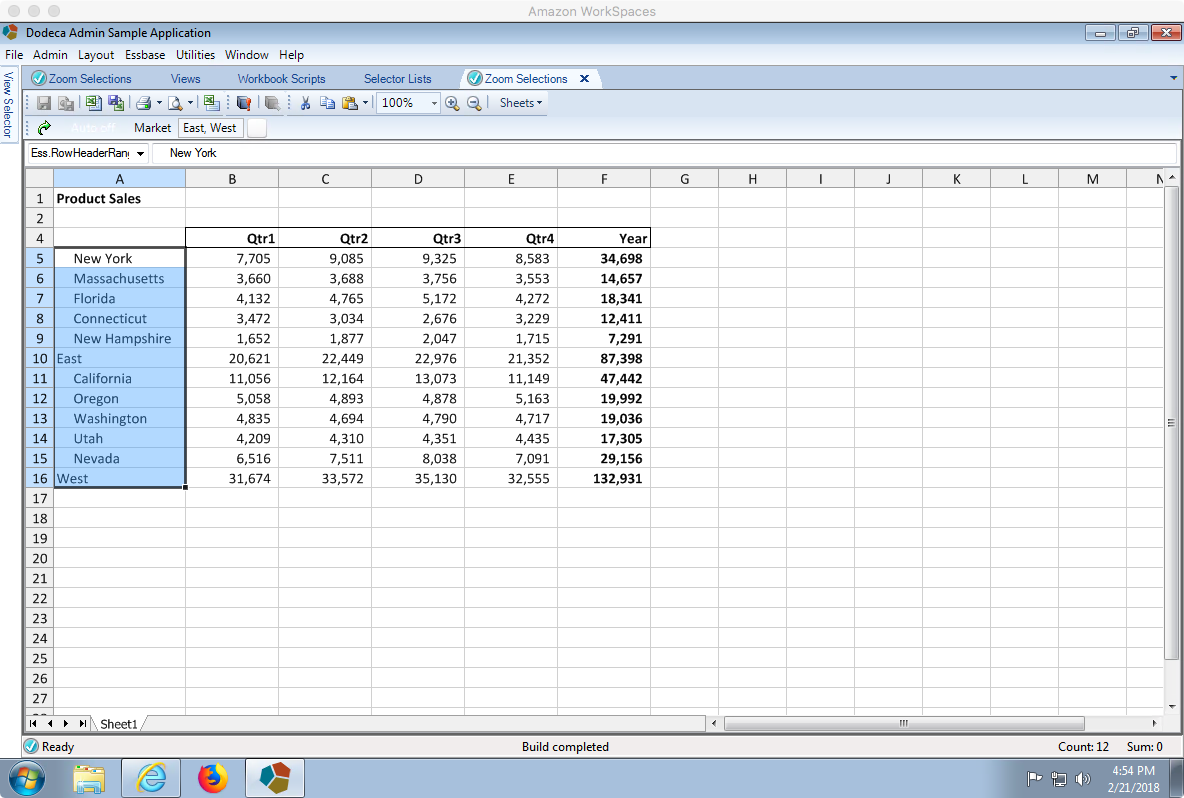Screen dimensions: 1184x798
Task: Click the Essbase cube with exclamation icon
Action: [243, 103]
